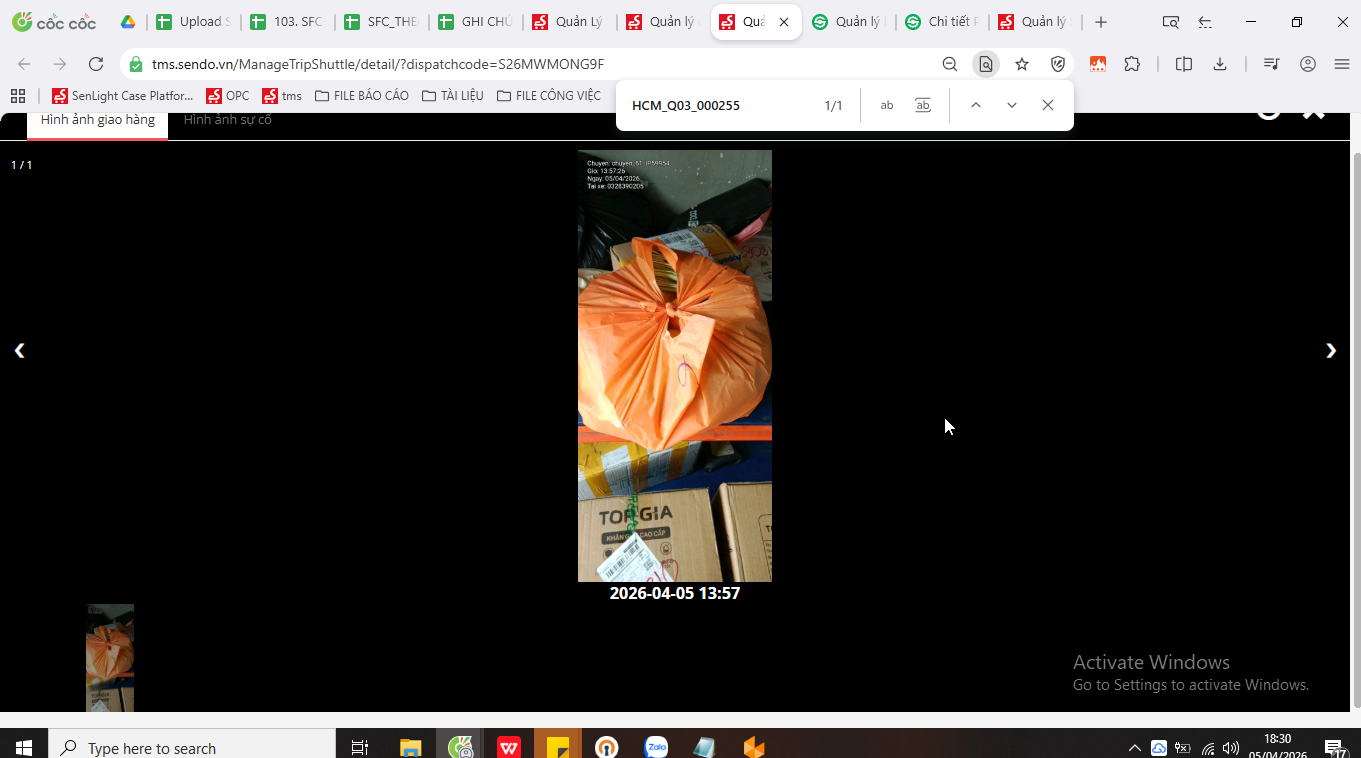Open the OPC bookmark

[x=228, y=96]
